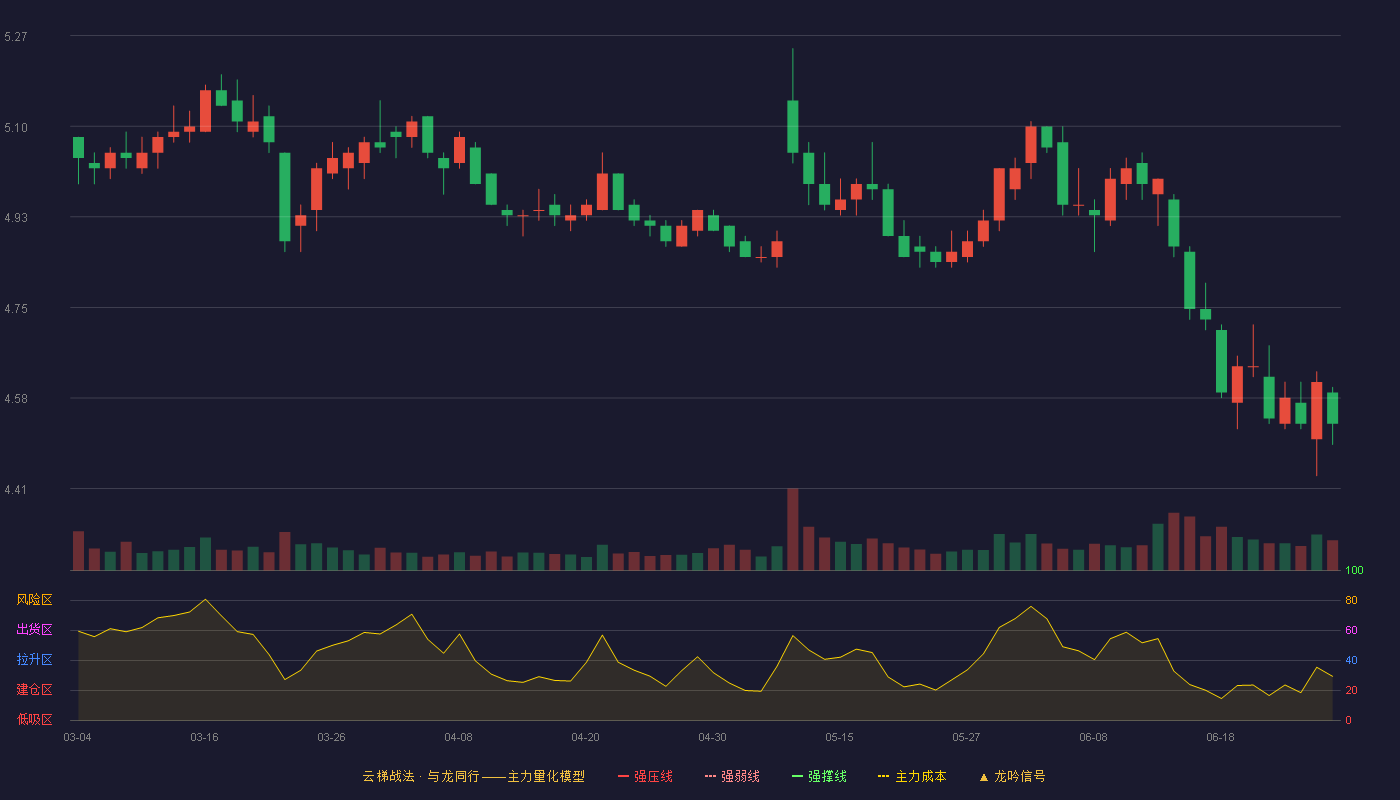Click the green 100 indicator axis value
The height and width of the screenshot is (800, 1400).
point(1354,571)
